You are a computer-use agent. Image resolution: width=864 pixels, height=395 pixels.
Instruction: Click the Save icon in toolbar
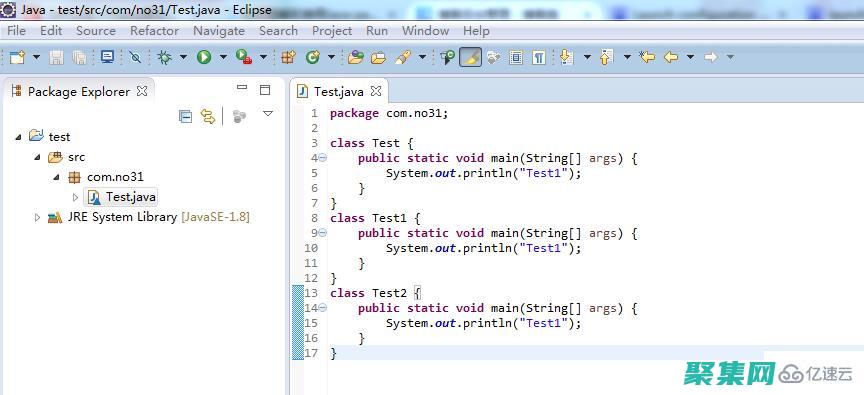point(56,57)
